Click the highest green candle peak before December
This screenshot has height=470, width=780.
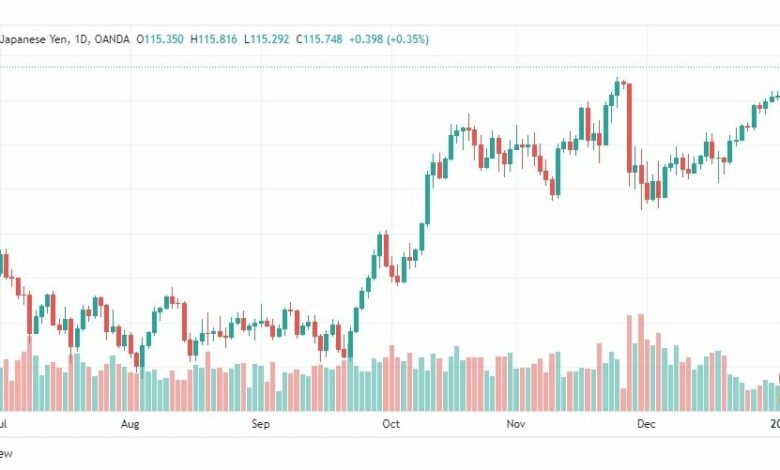(617, 87)
